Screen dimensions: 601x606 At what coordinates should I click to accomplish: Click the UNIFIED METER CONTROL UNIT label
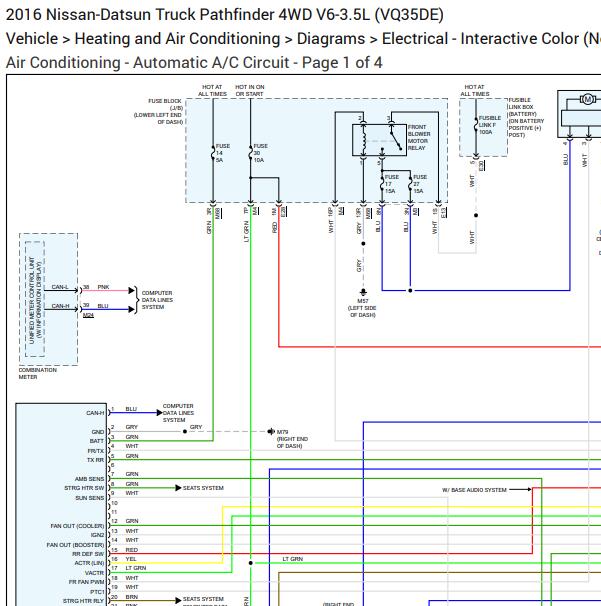(35, 300)
